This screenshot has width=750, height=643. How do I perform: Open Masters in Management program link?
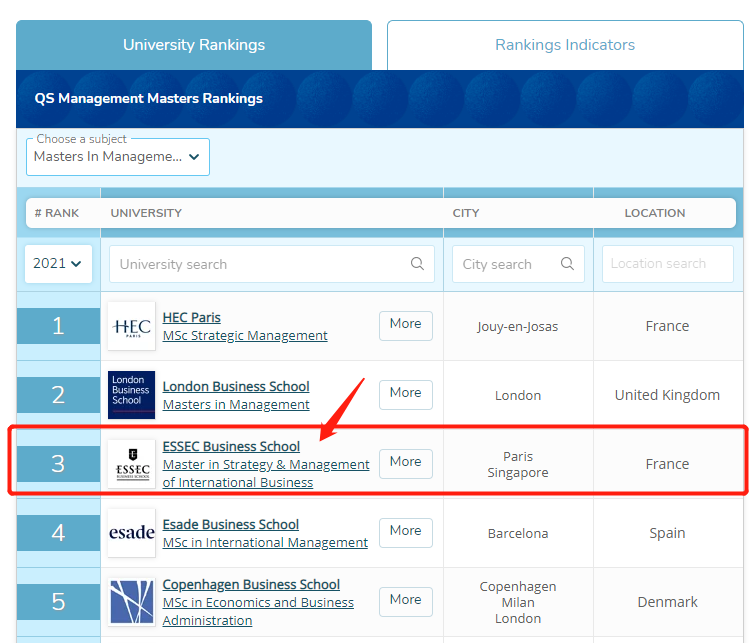click(236, 405)
